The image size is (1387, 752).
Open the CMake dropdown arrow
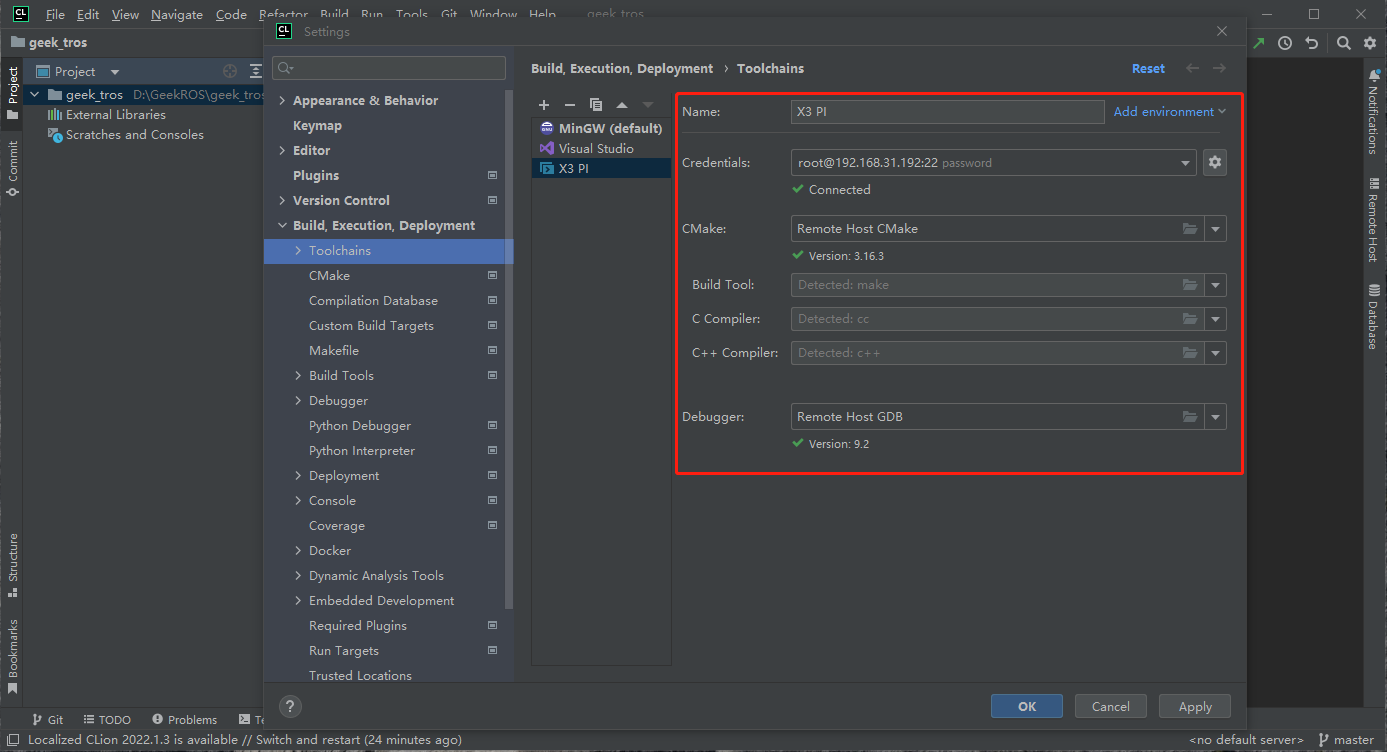[x=1215, y=229]
